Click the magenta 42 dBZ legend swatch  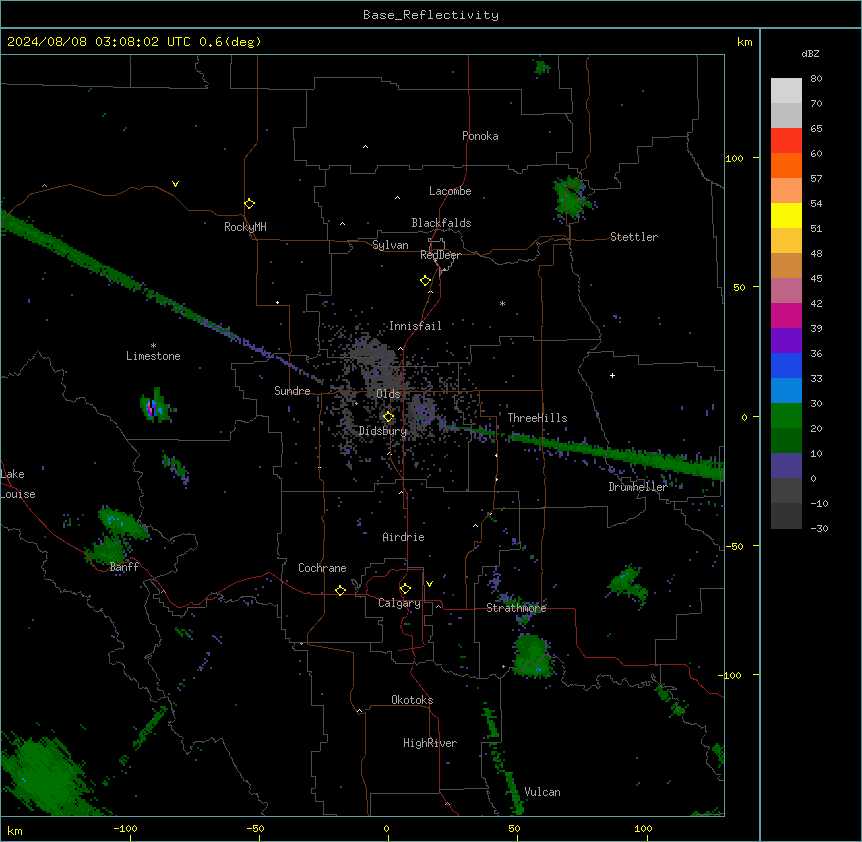point(786,315)
